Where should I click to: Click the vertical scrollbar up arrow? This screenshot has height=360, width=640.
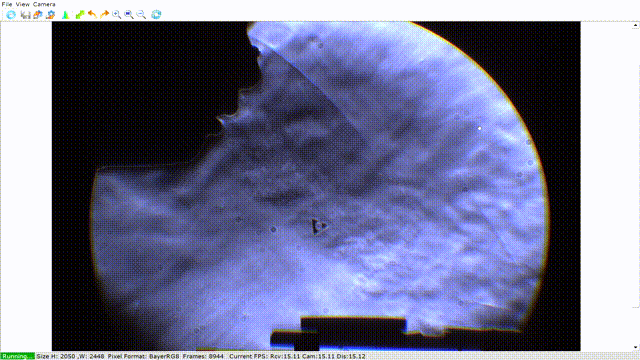coord(636,25)
